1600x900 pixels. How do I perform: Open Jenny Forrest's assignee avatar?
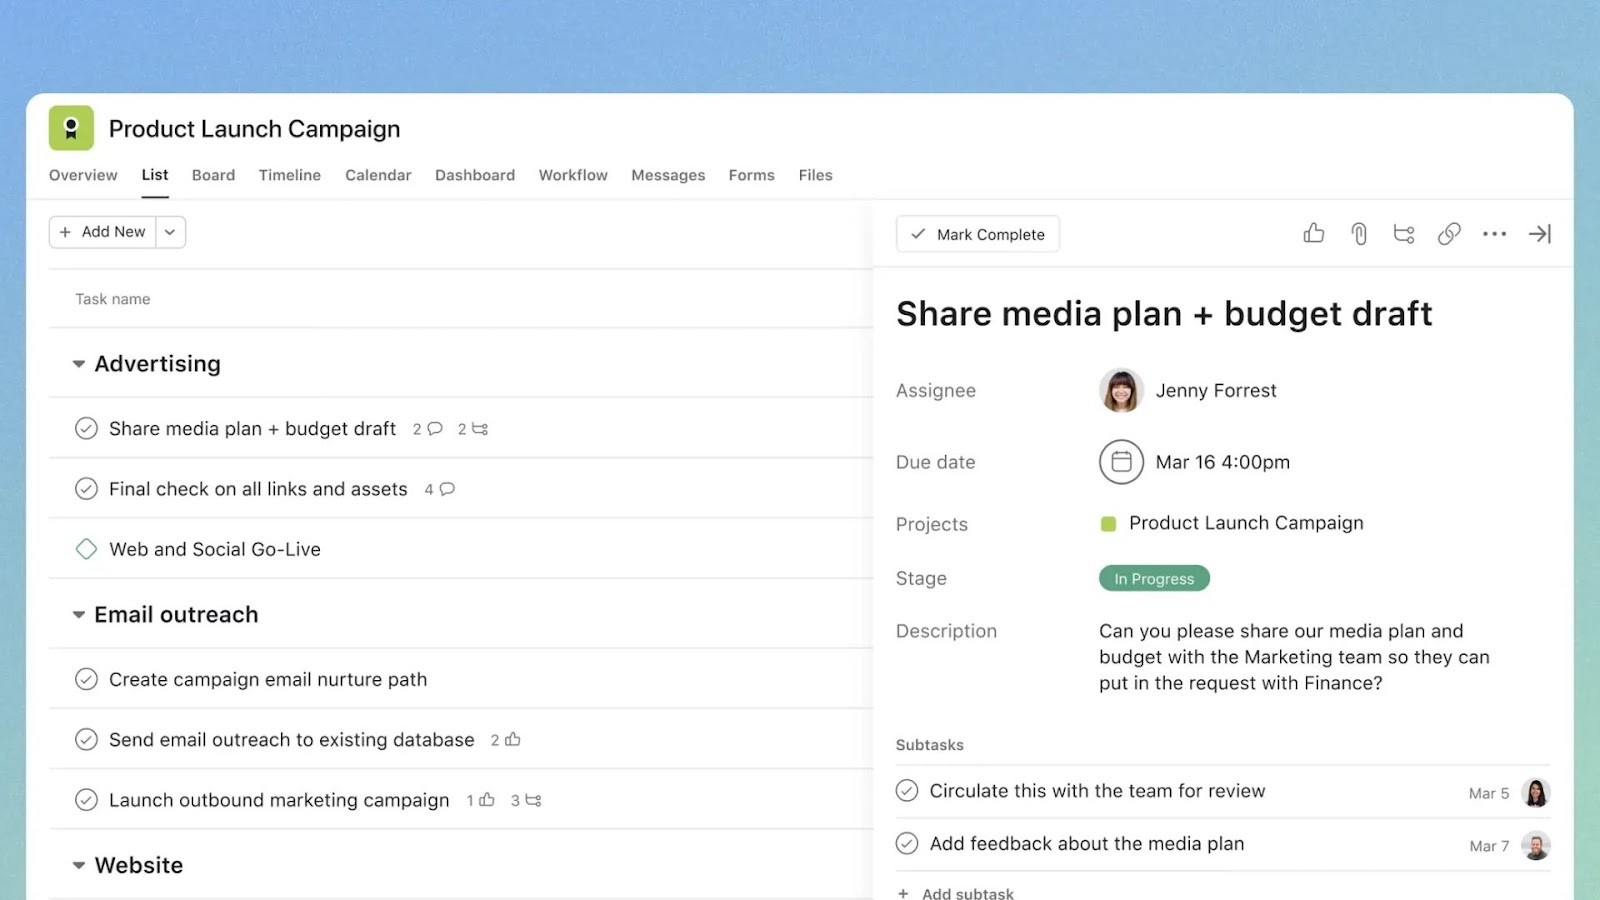pyautogui.click(x=1121, y=390)
